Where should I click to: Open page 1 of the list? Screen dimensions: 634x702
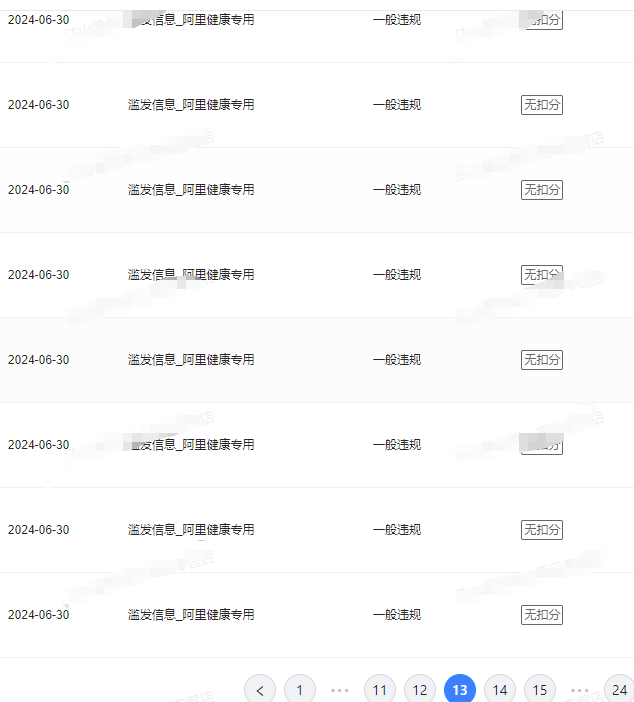click(299, 690)
